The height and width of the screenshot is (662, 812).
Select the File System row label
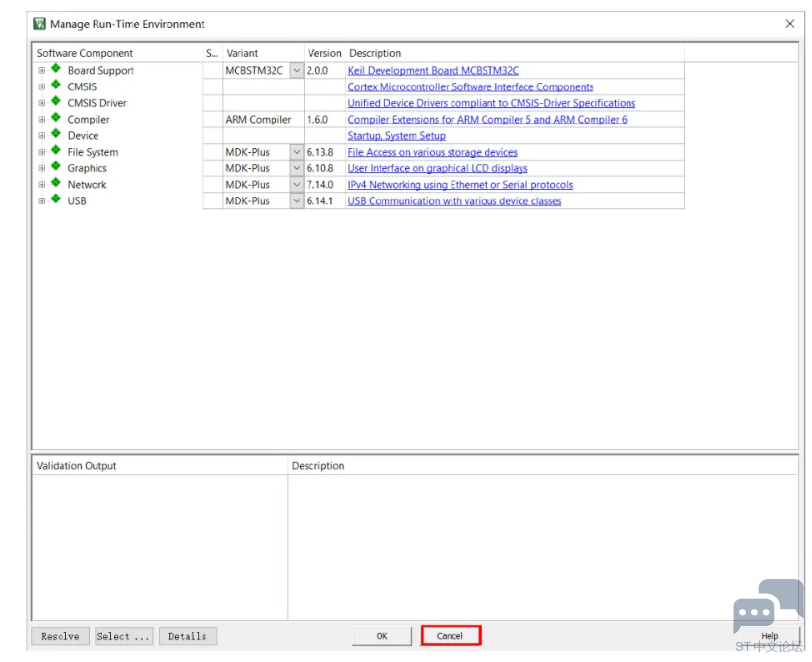93,152
